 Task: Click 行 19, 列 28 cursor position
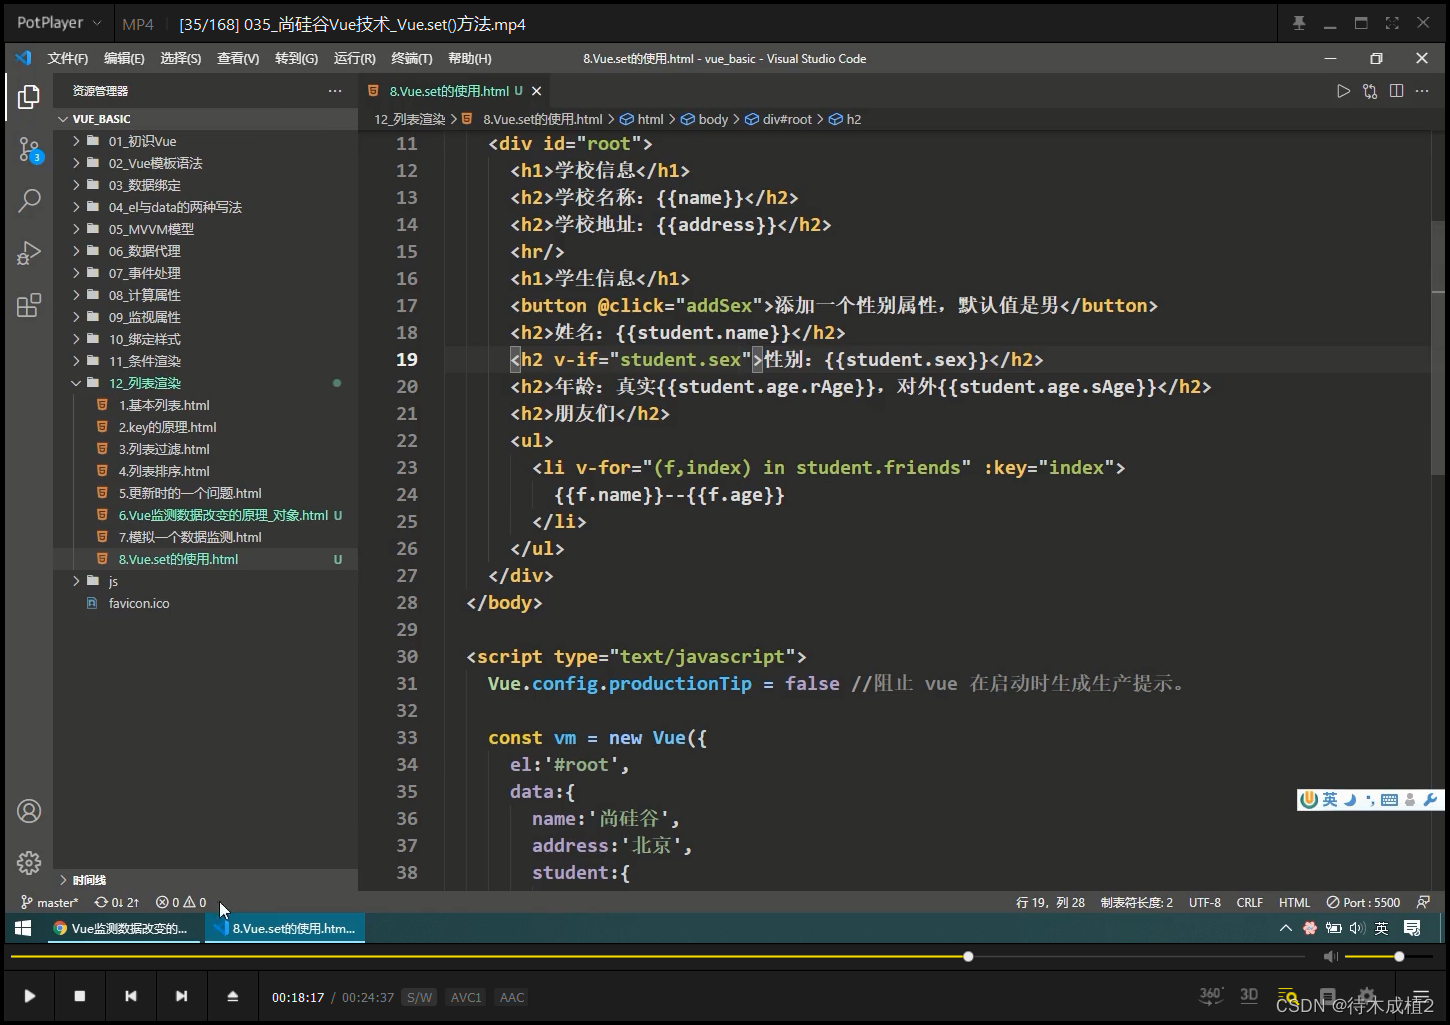pos(1050,902)
